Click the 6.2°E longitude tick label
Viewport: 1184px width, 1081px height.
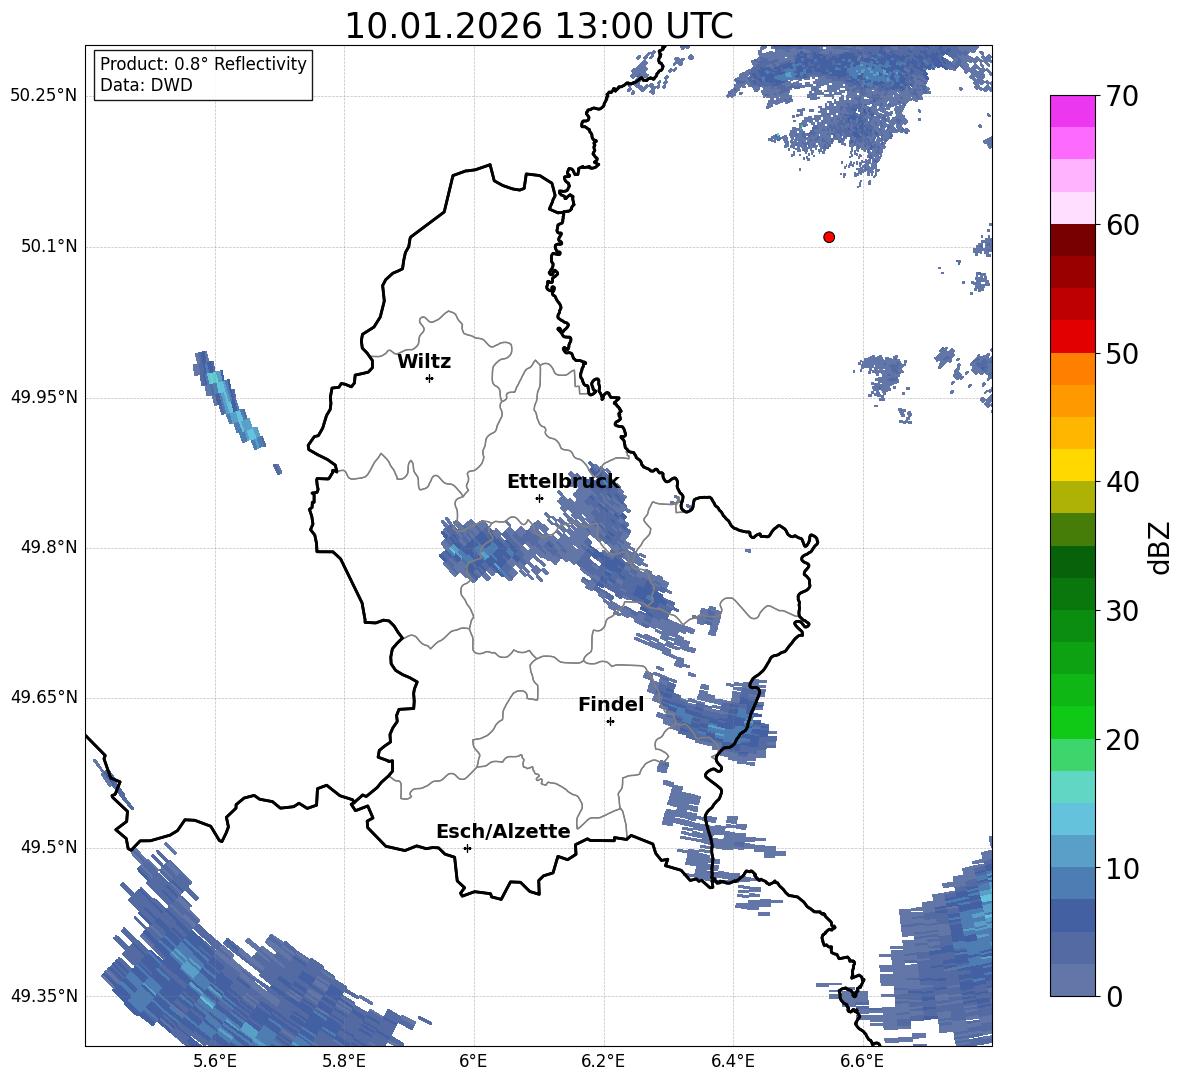[603, 1061]
